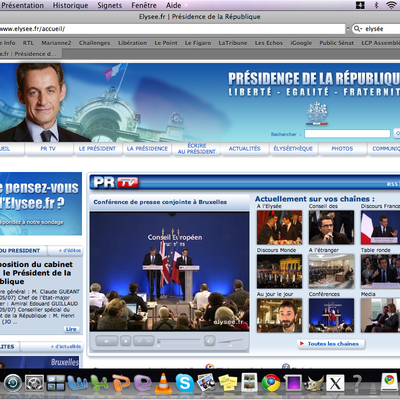Open VLC traffic cone icon
The height and width of the screenshot is (400, 400).
click(163, 383)
